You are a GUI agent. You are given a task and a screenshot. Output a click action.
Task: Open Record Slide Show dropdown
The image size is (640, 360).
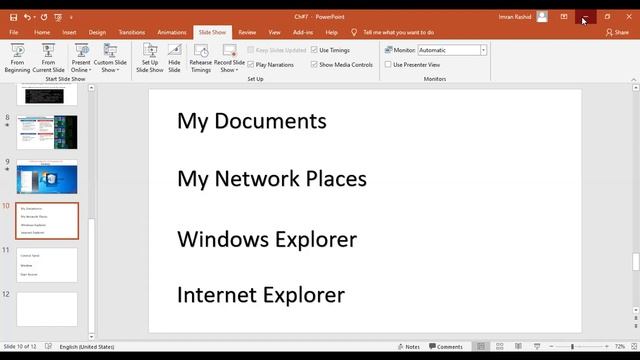[229, 58]
